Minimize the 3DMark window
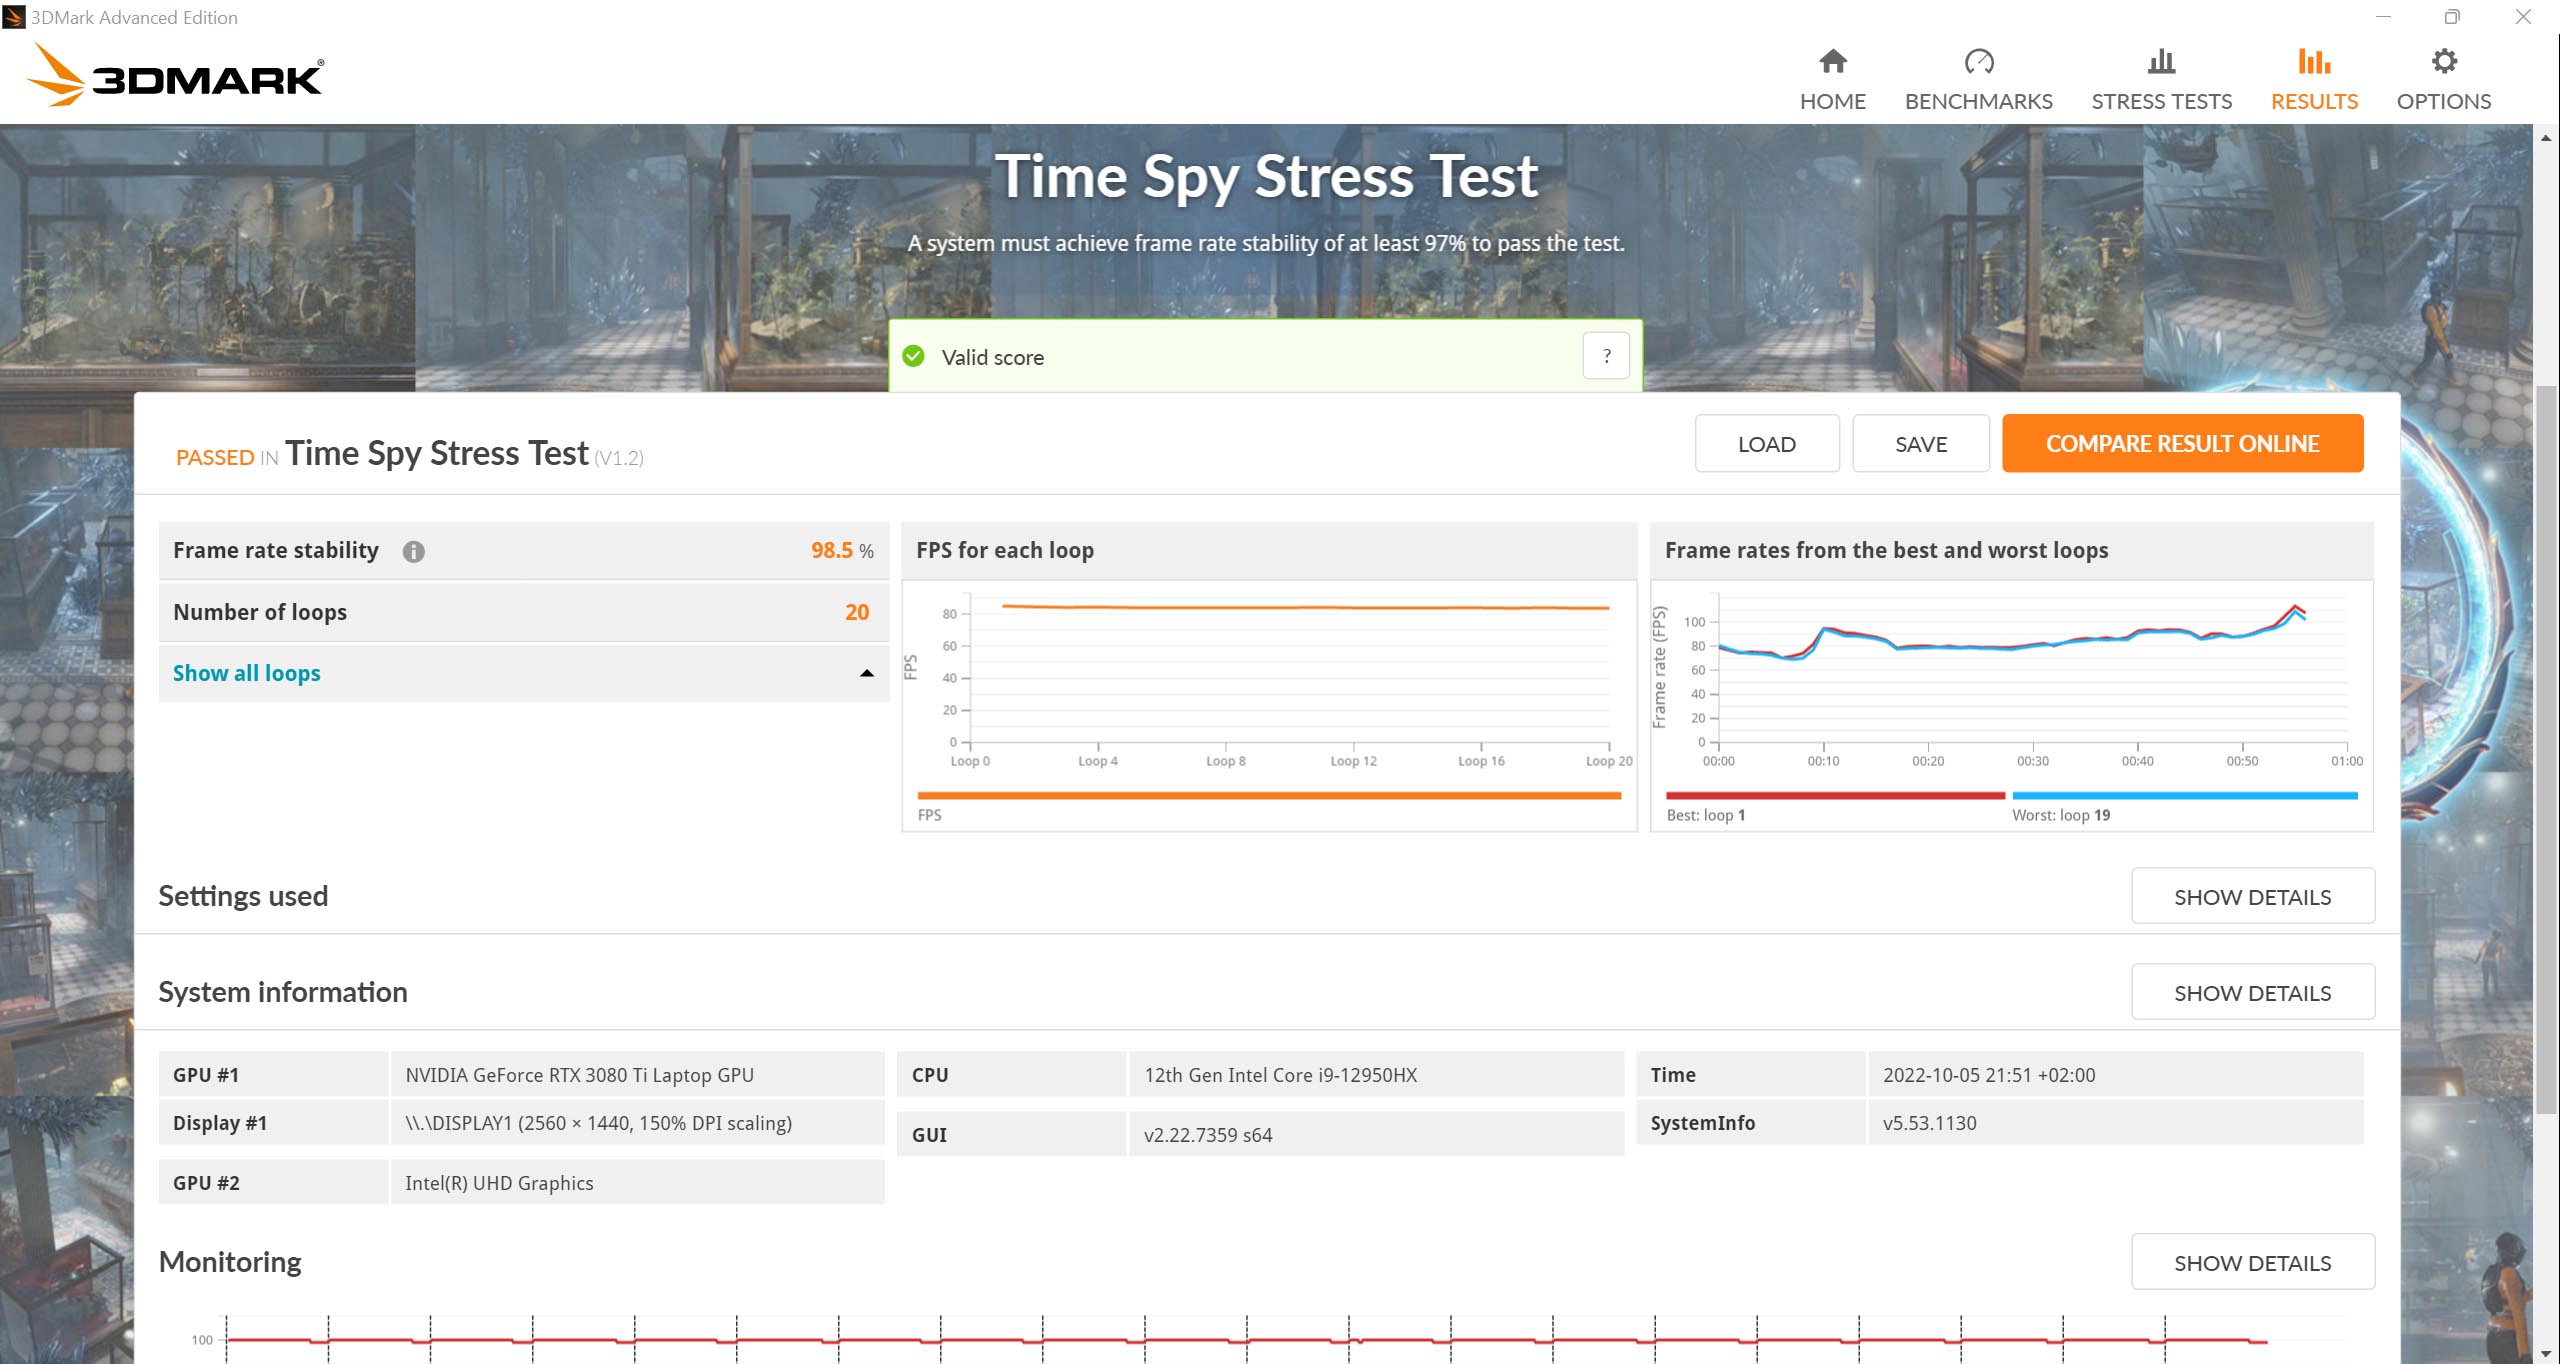This screenshot has width=2560, height=1364. click(2383, 17)
